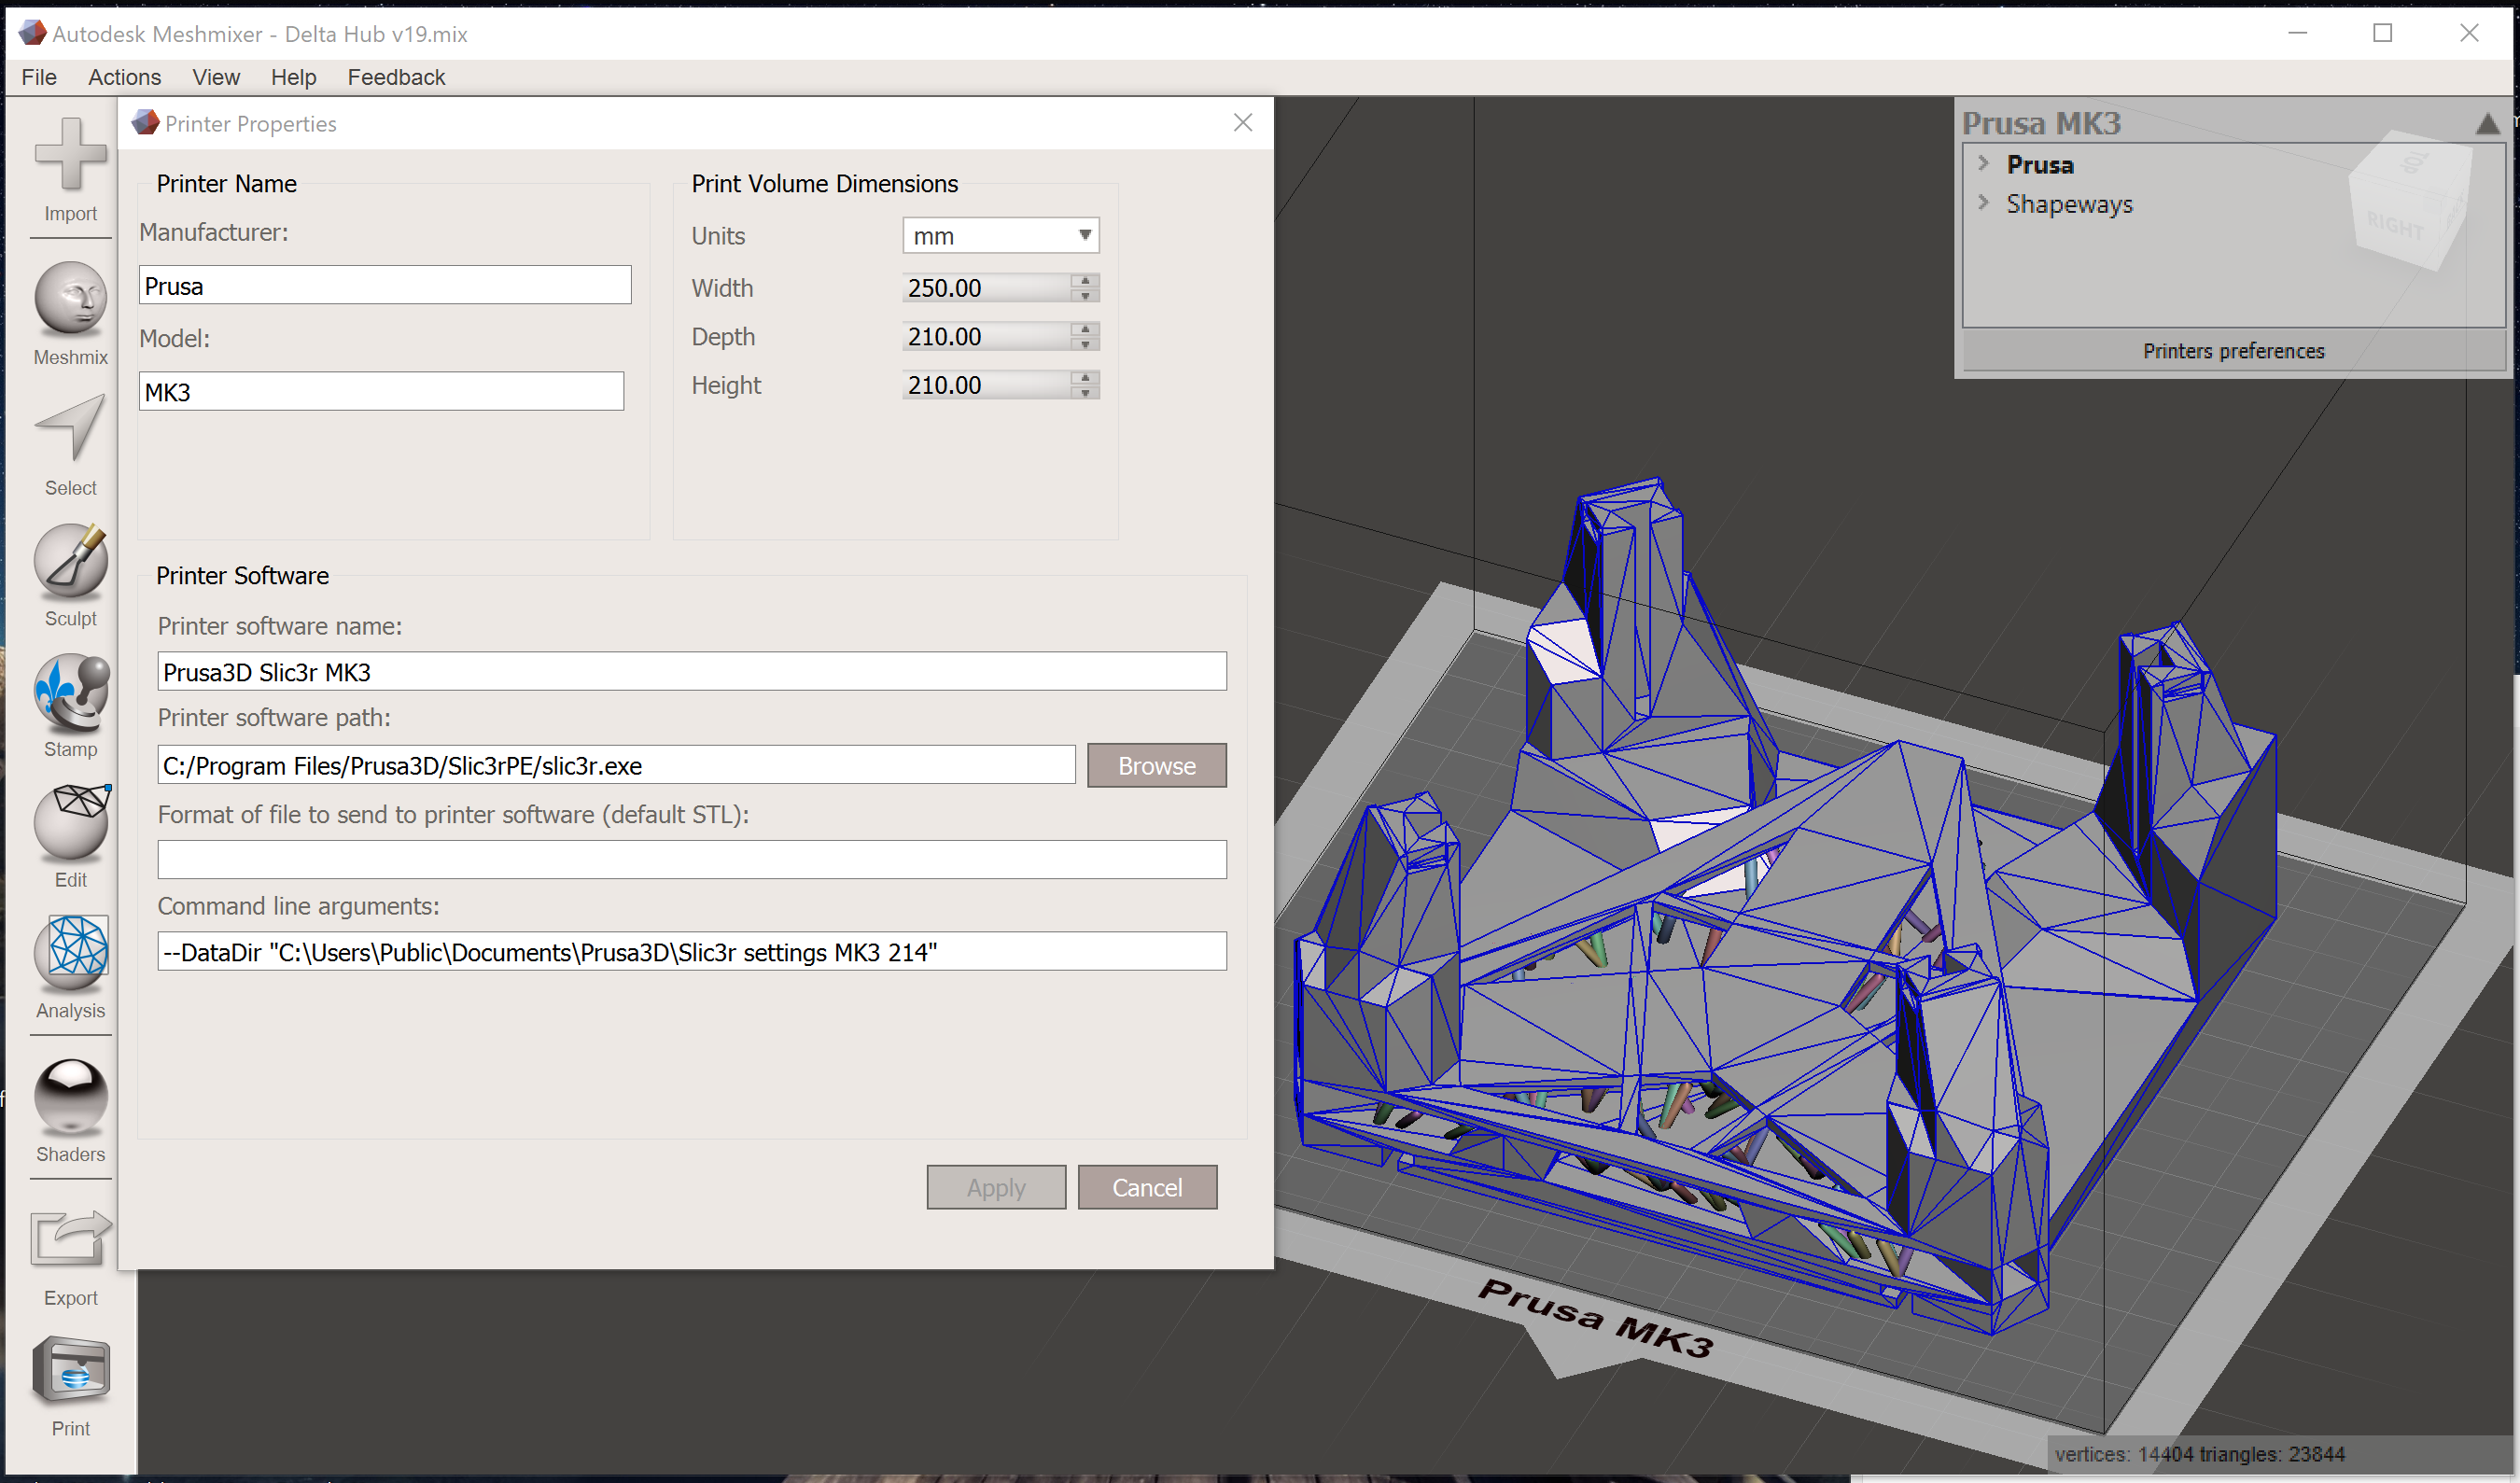This screenshot has width=2520, height=1483.
Task: Decrease the Height value
Action: pyautogui.click(x=1085, y=392)
